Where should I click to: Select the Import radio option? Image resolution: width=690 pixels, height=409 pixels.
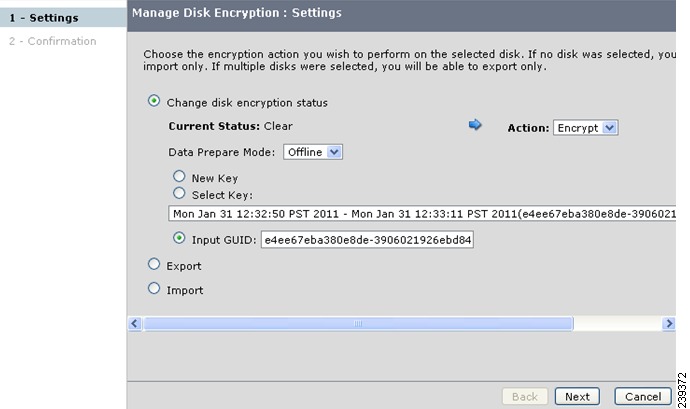tap(154, 288)
